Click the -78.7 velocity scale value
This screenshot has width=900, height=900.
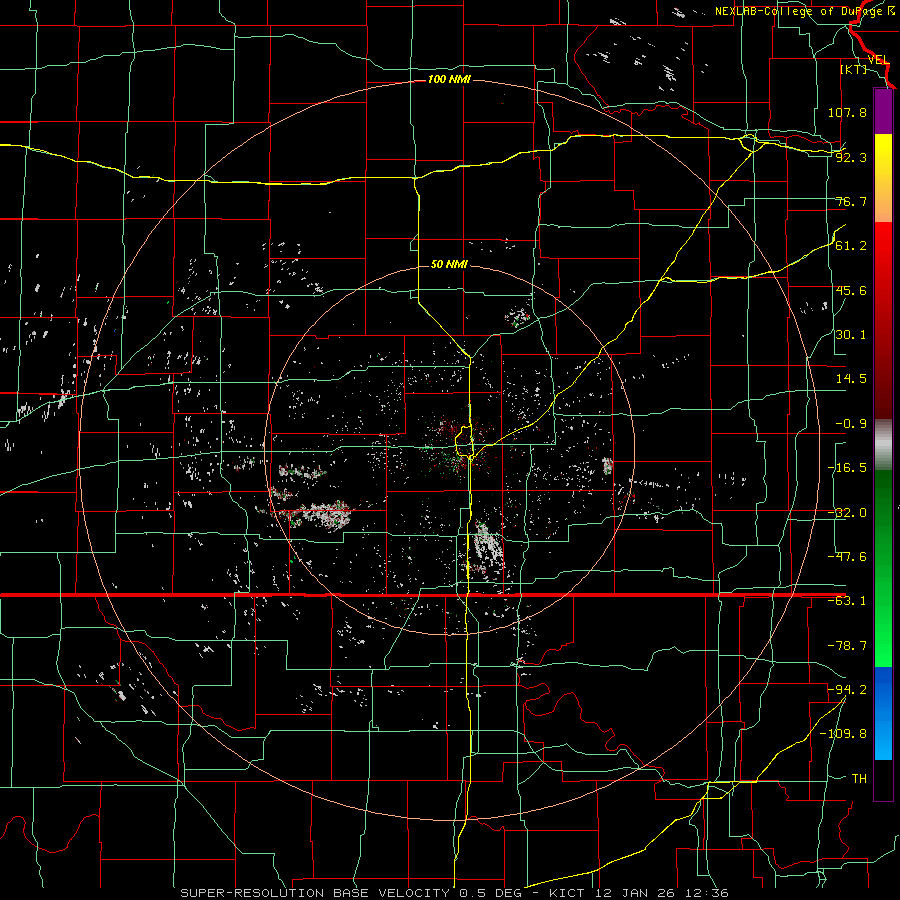[x=847, y=646]
